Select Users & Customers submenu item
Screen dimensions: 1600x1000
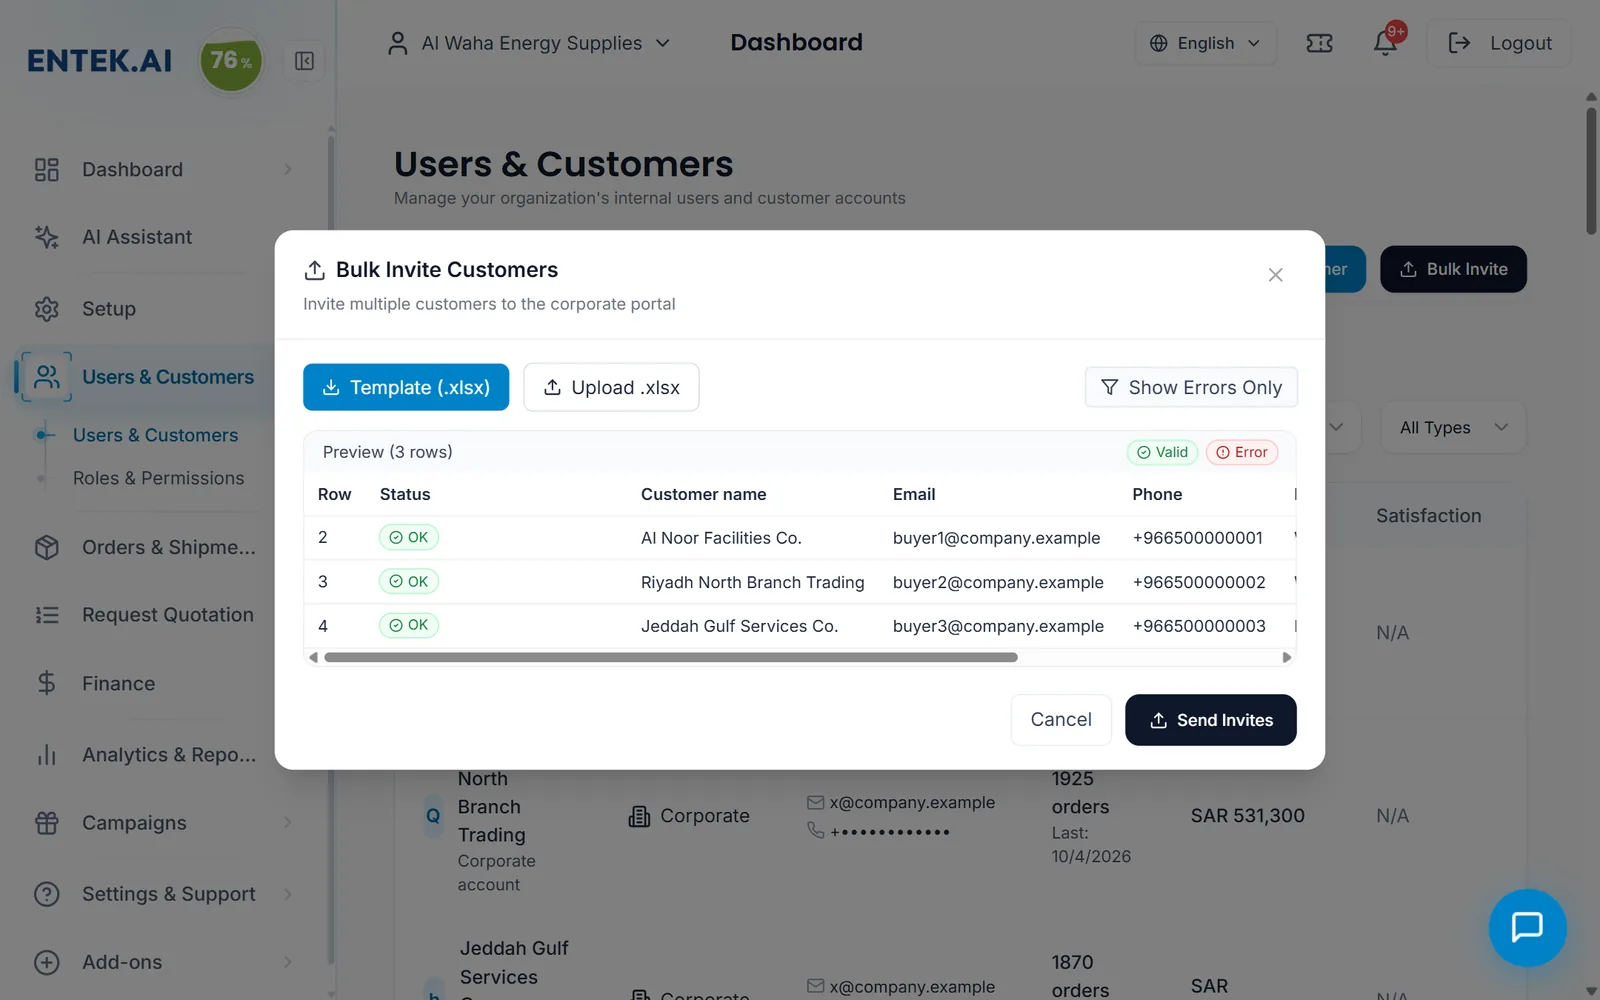tap(155, 435)
